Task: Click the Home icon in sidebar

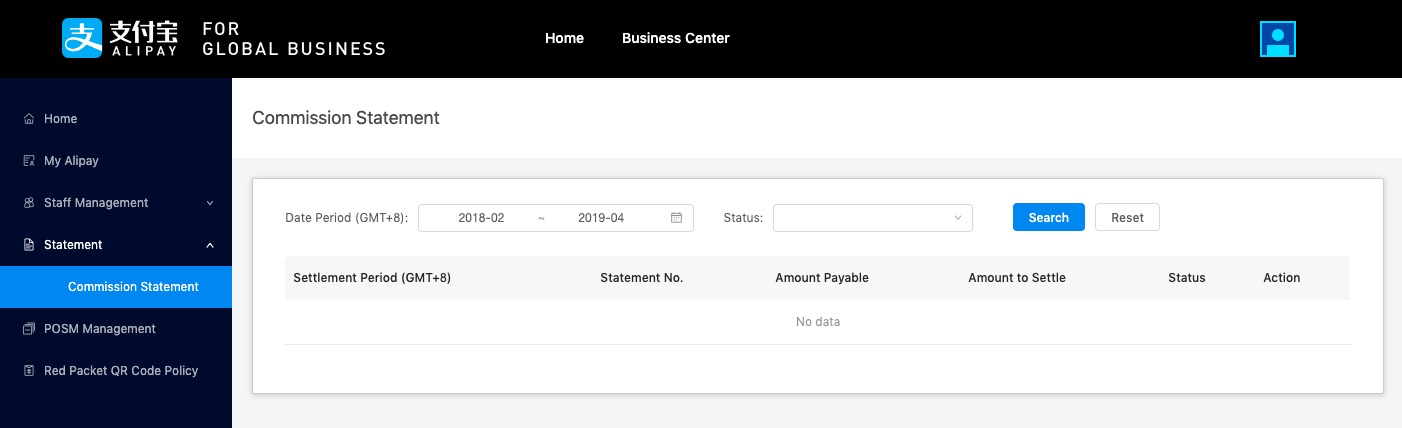Action: coord(29,119)
